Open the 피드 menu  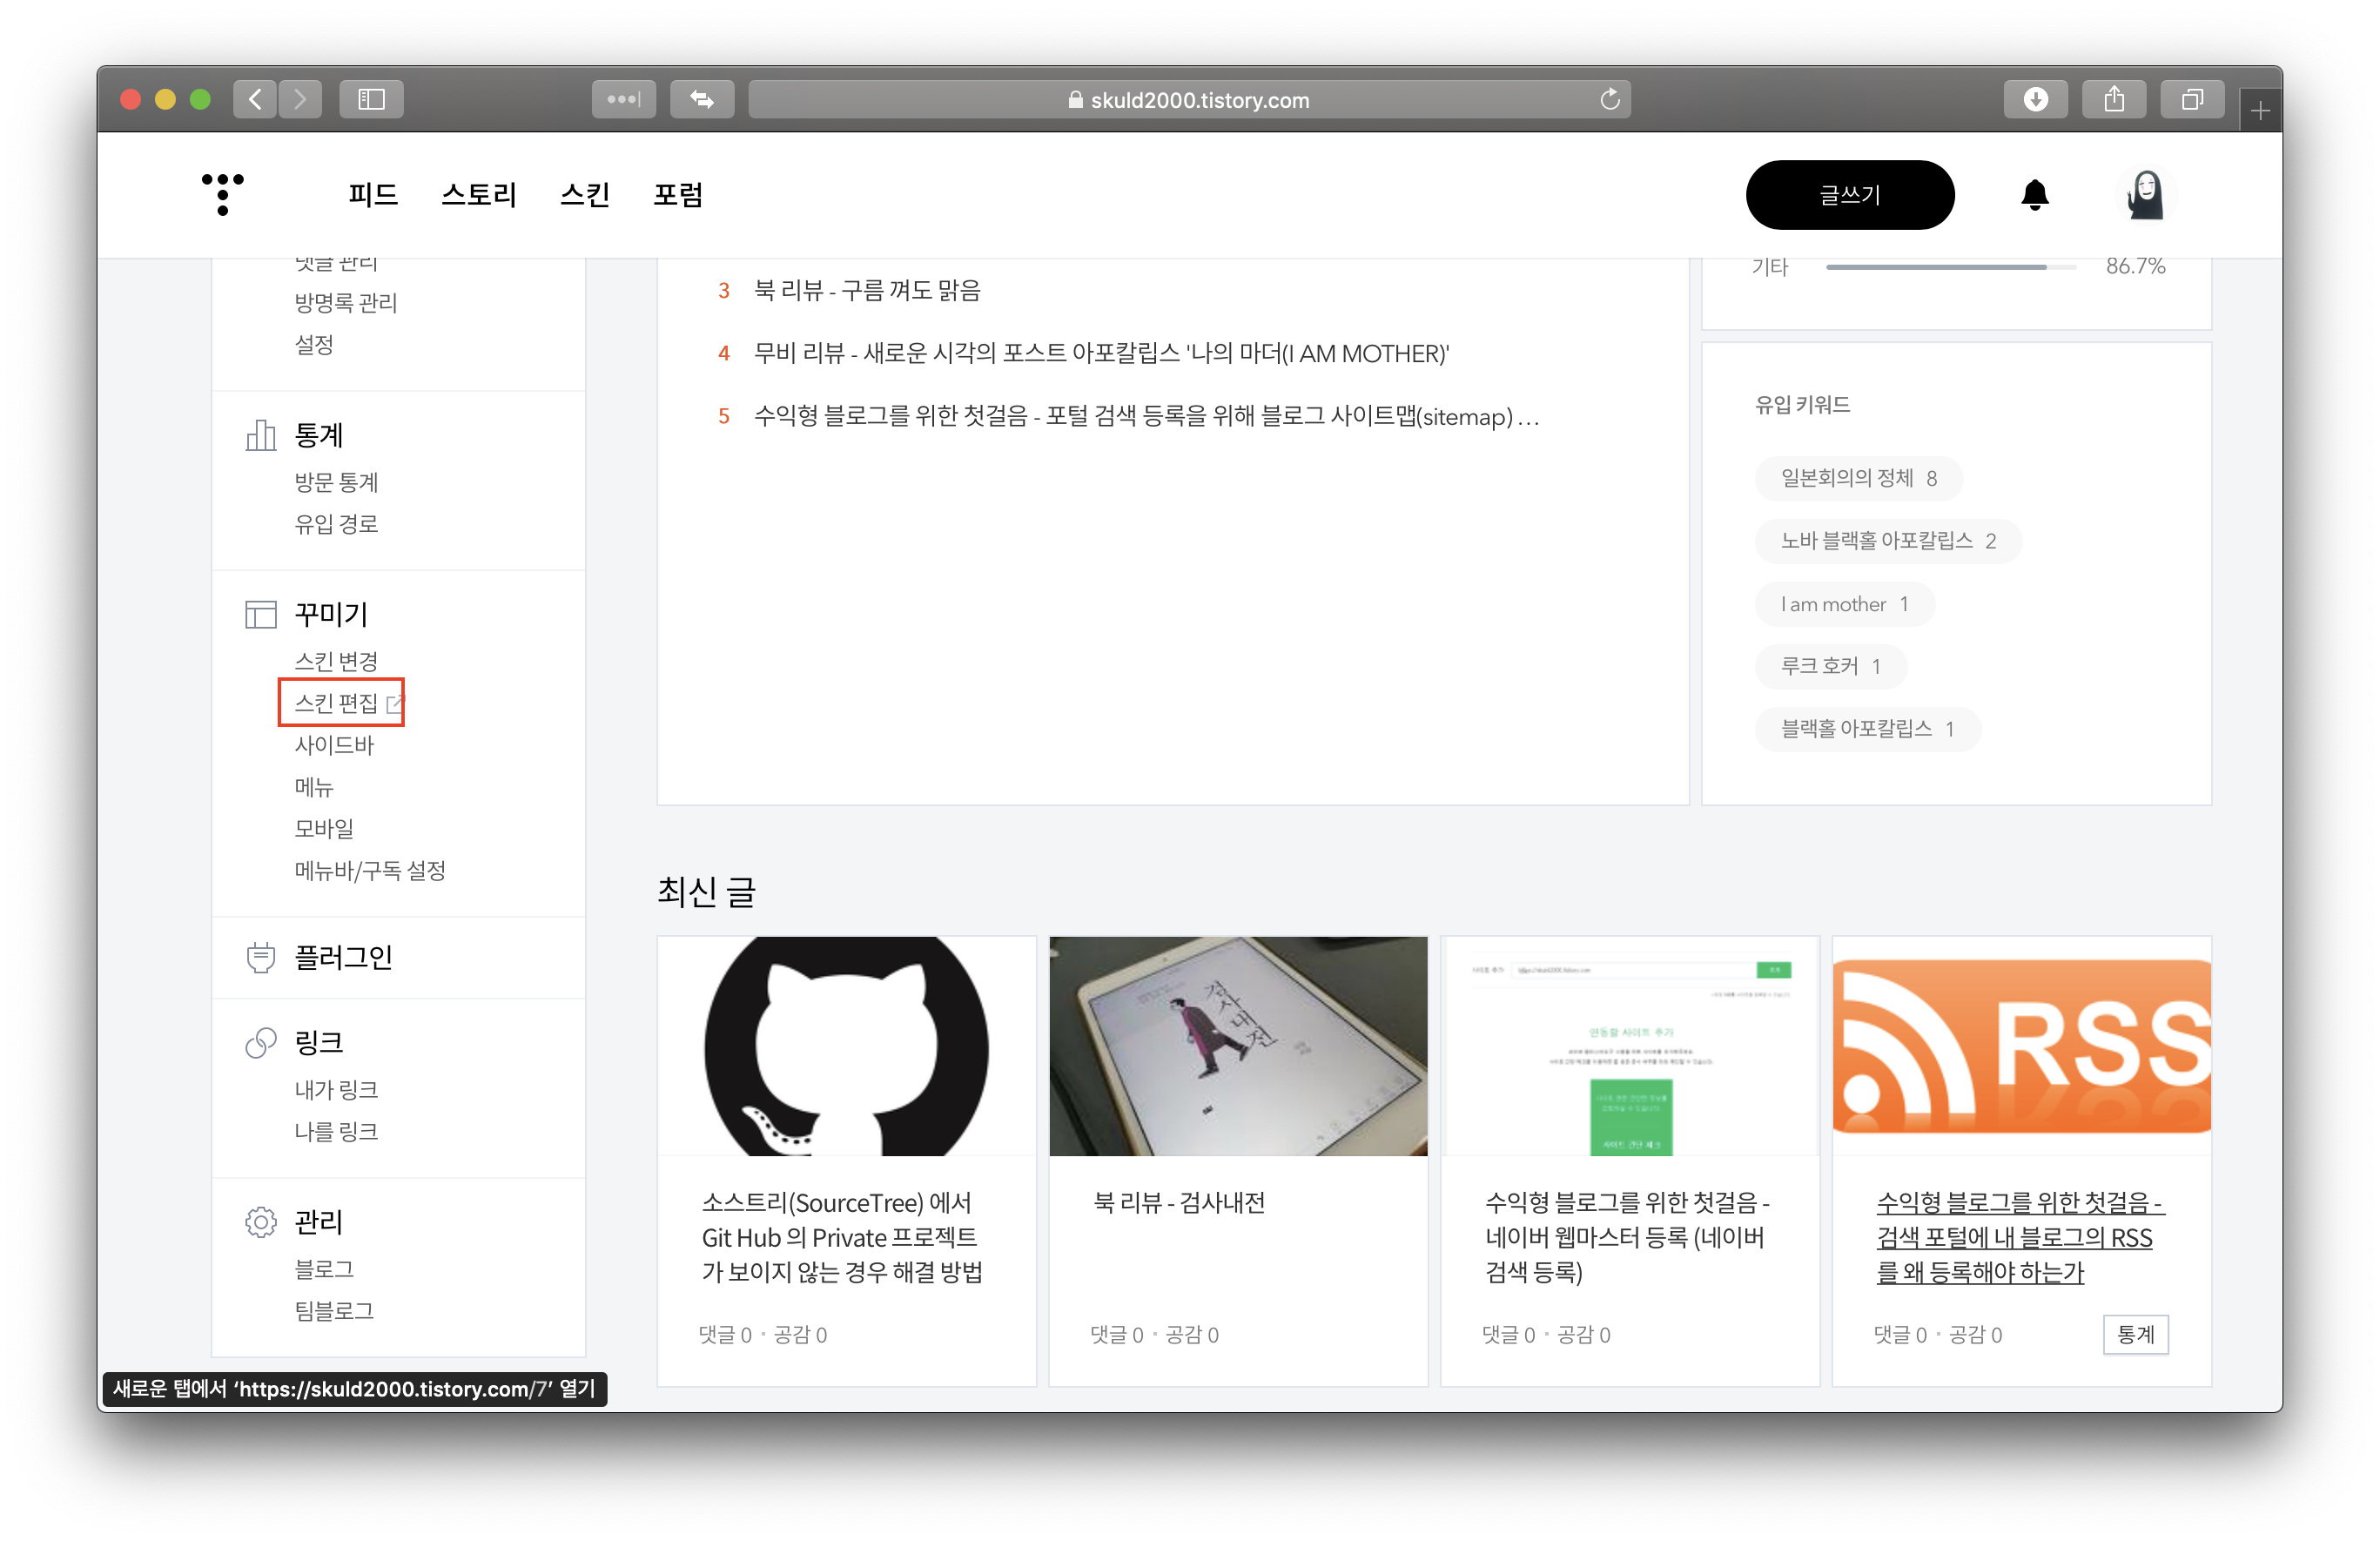pyautogui.click(x=373, y=194)
